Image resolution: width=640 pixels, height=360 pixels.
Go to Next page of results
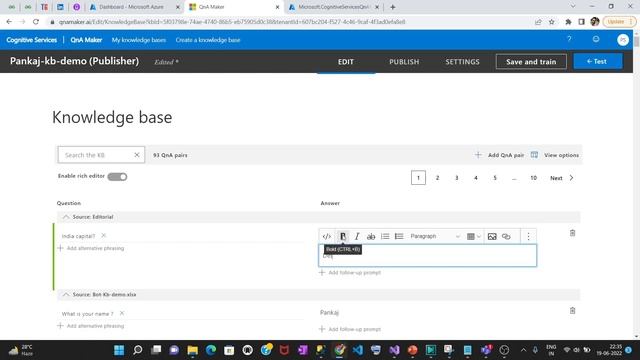562,178
